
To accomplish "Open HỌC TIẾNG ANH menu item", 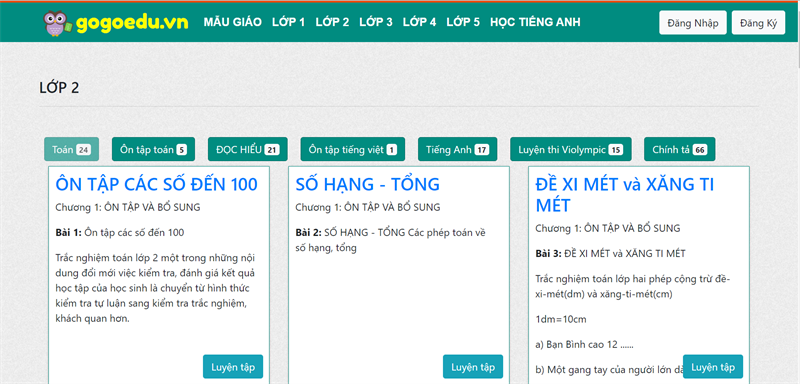I will click(535, 22).
